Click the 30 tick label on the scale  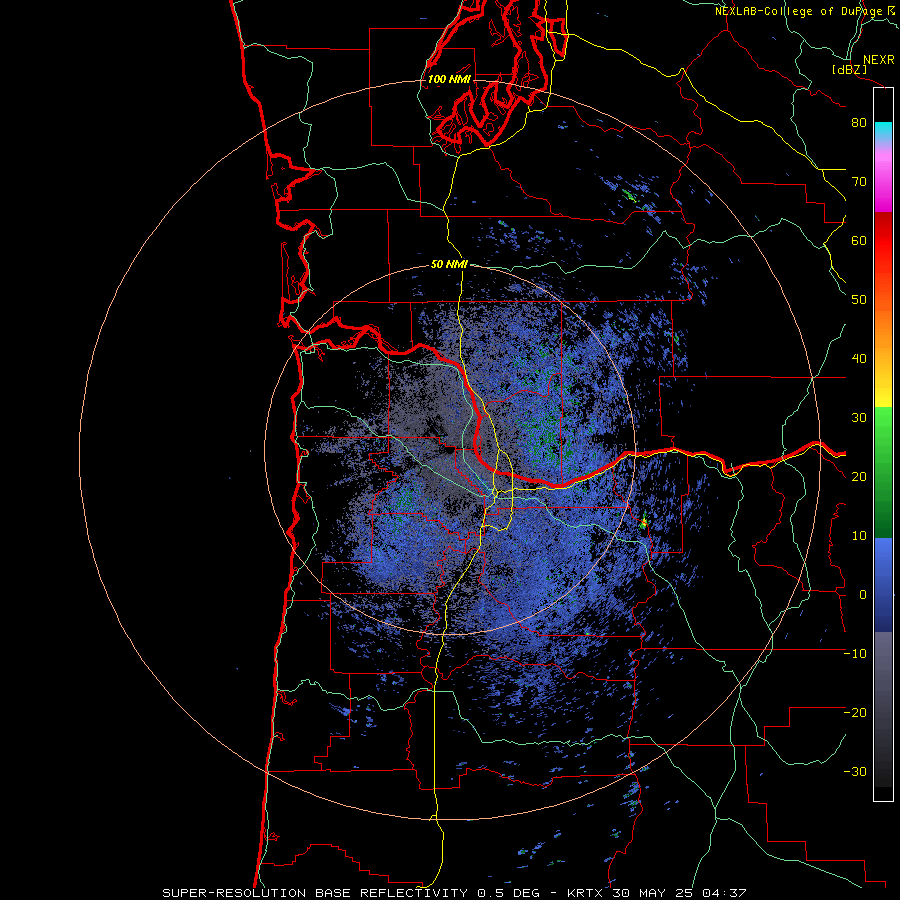coord(859,418)
